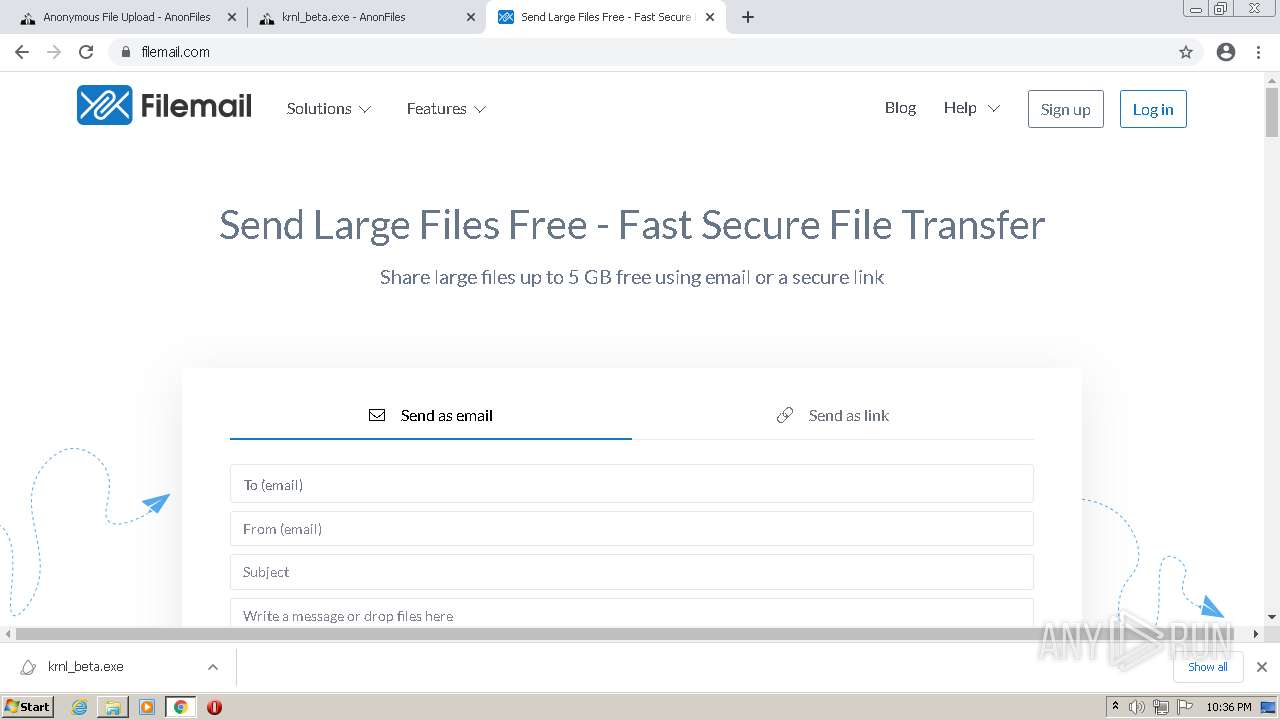Open krnl_beta.exe download options arrow

click(x=213, y=667)
